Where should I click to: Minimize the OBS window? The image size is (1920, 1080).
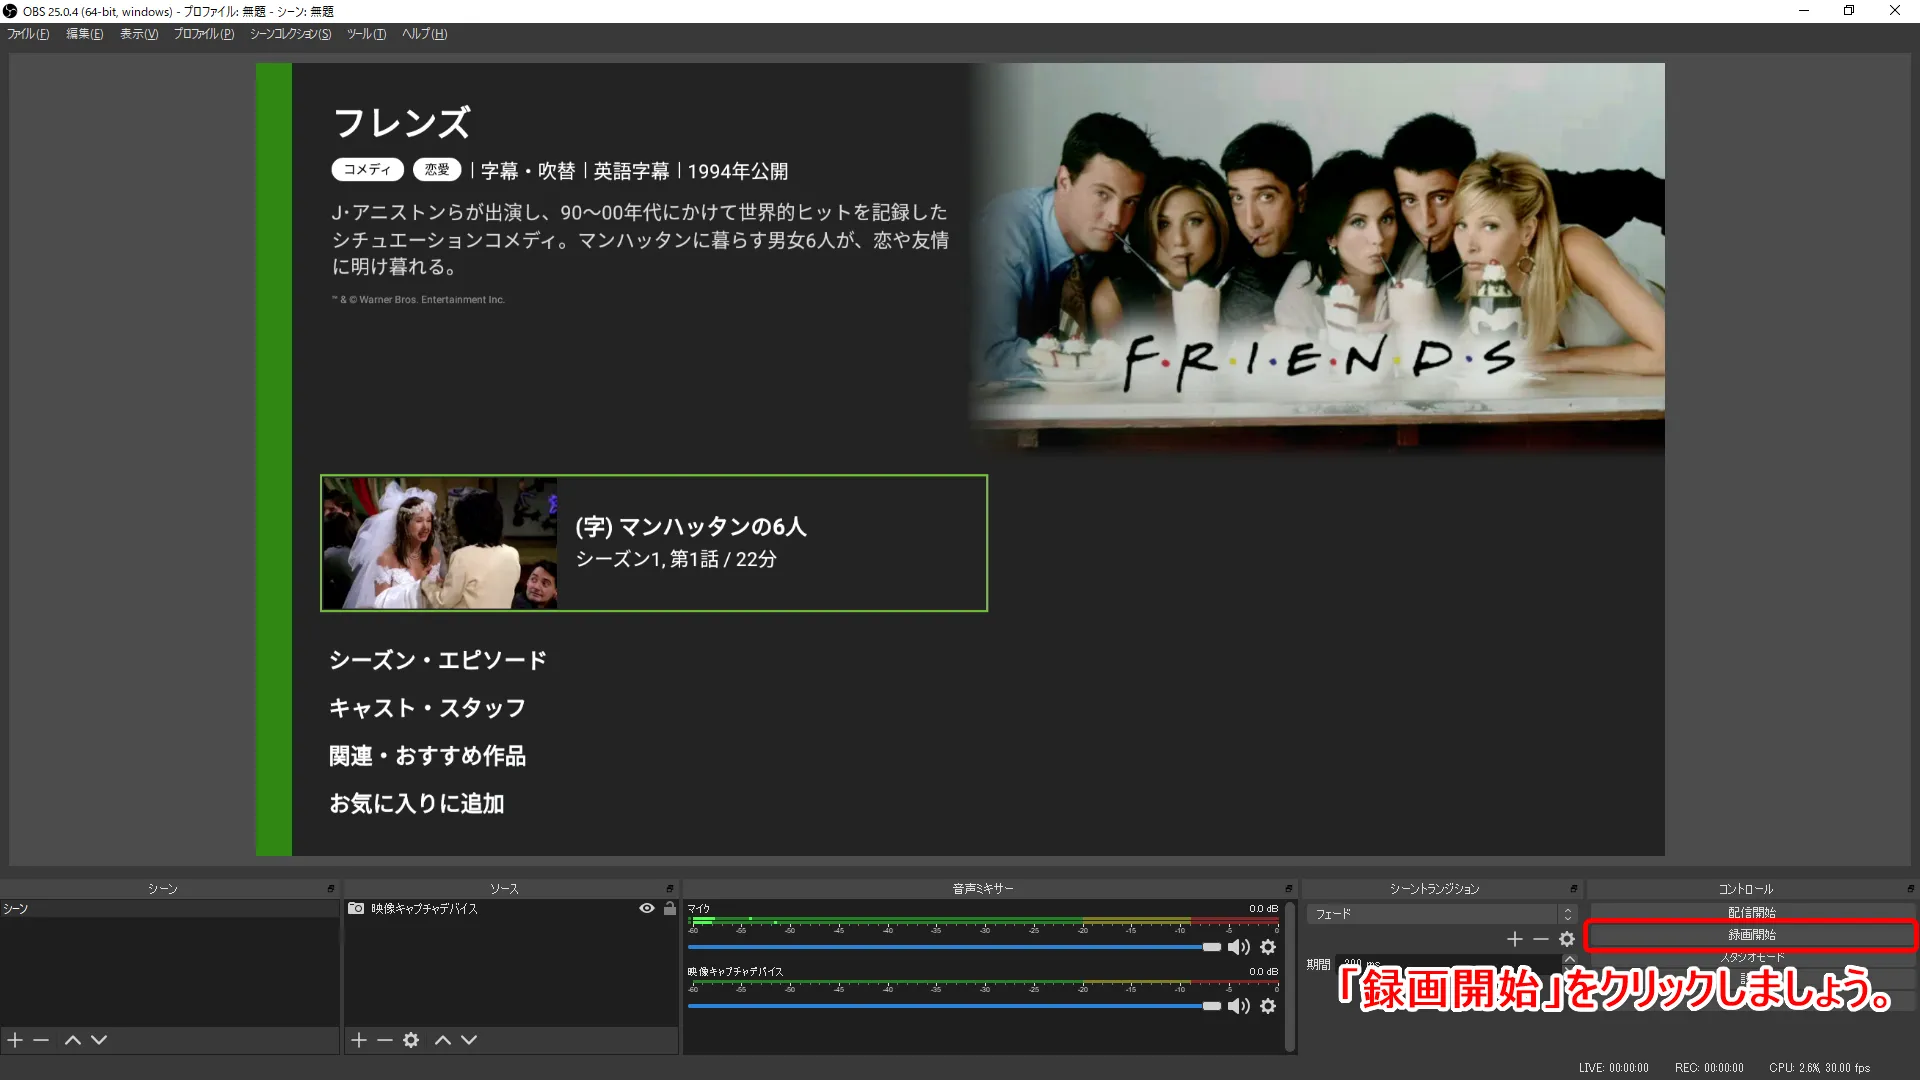(x=1804, y=11)
